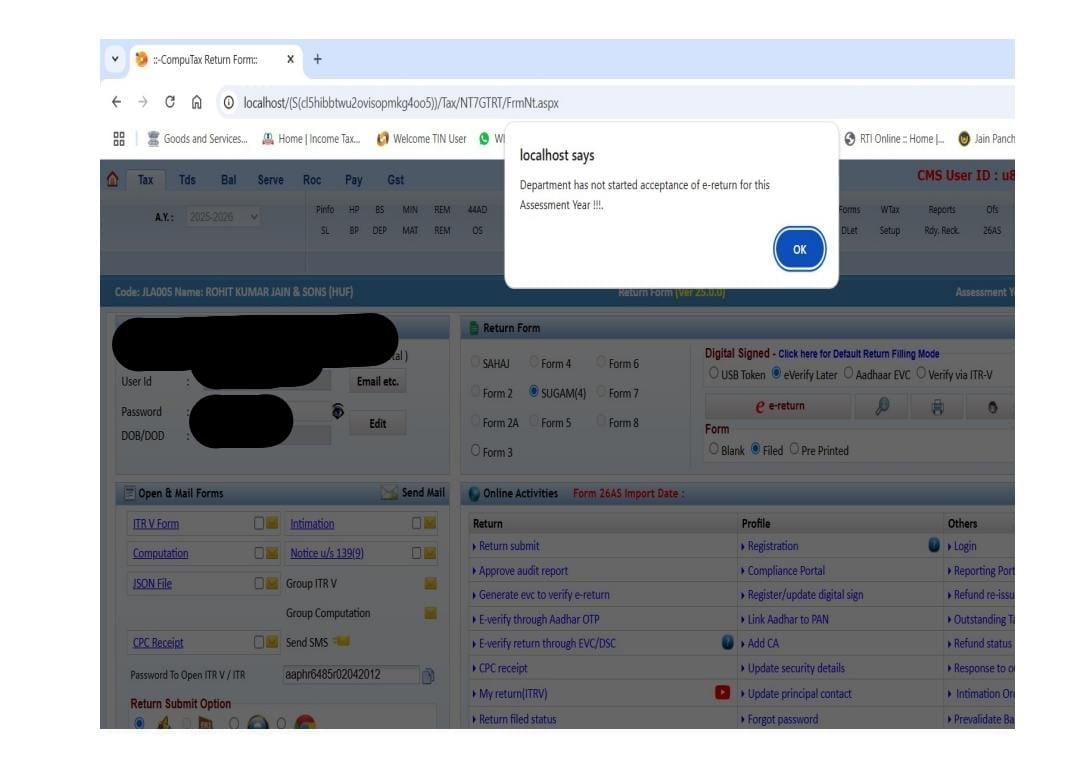Screen dimensions: 1080x773
Task: Click the Reports toolbar item
Action: (x=942, y=209)
